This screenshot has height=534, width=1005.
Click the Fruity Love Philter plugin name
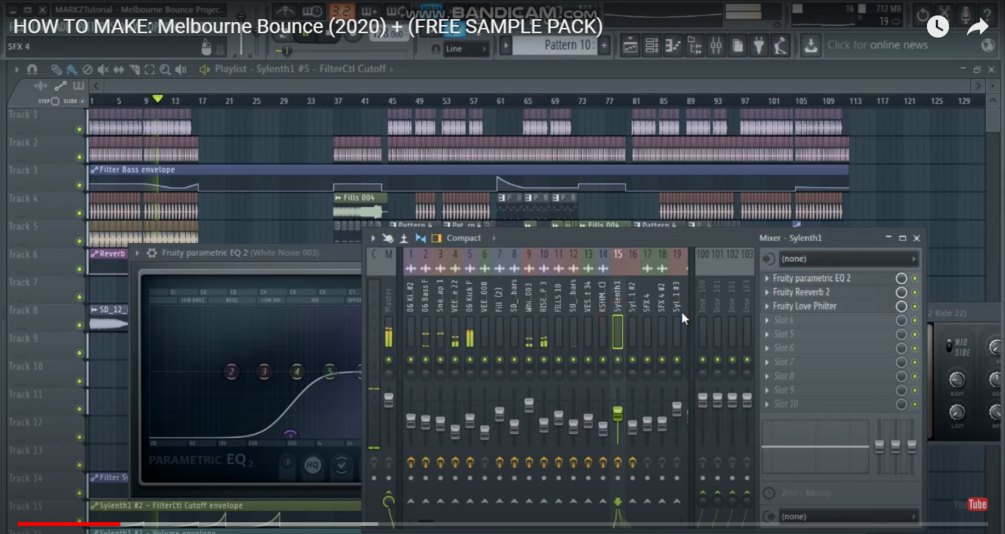(x=804, y=306)
